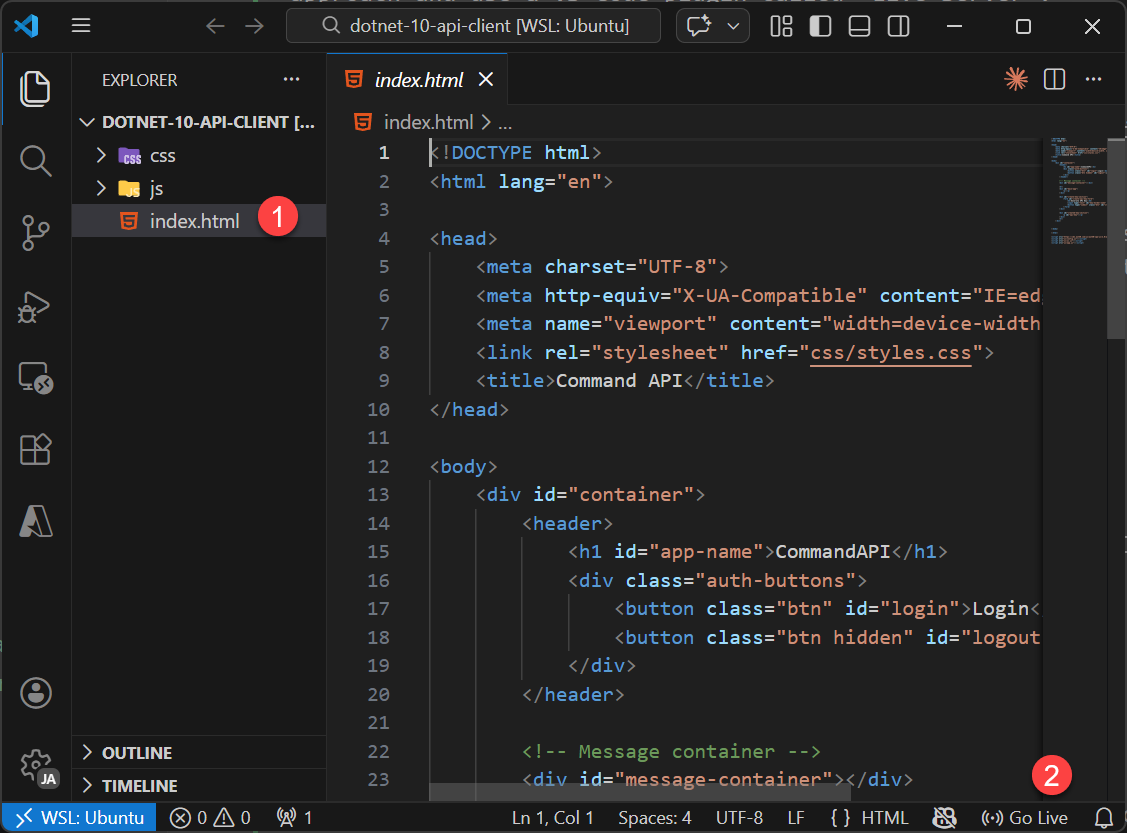The height and width of the screenshot is (833, 1127).
Task: Open the Accounts menu
Action: coord(36,693)
